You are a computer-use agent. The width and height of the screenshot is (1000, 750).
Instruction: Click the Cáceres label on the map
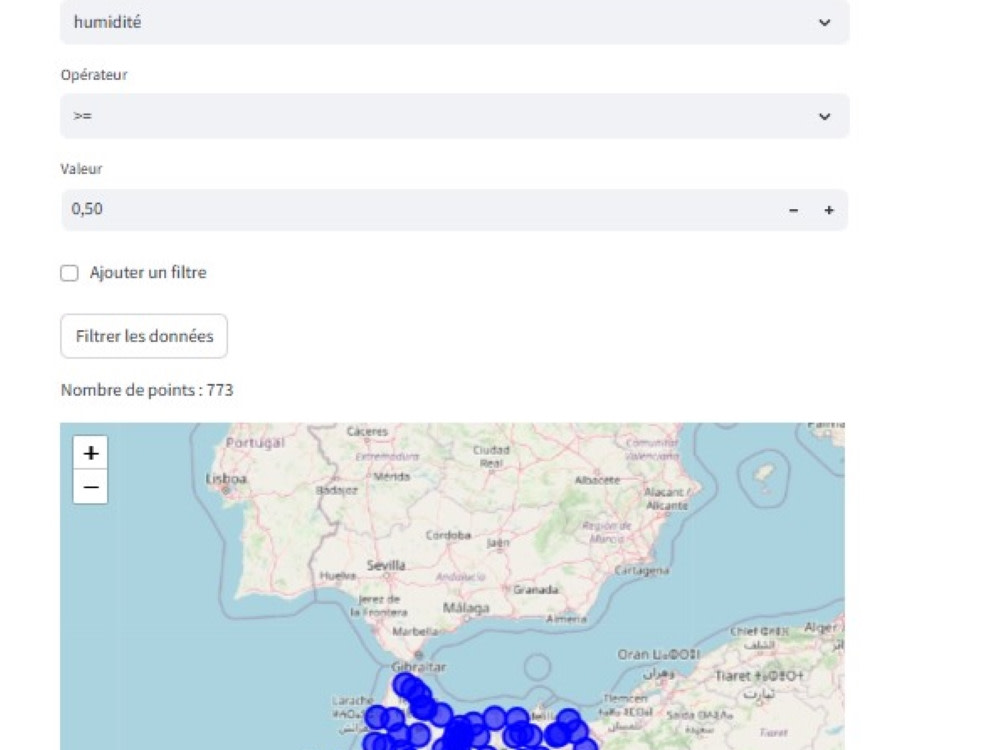point(367,432)
